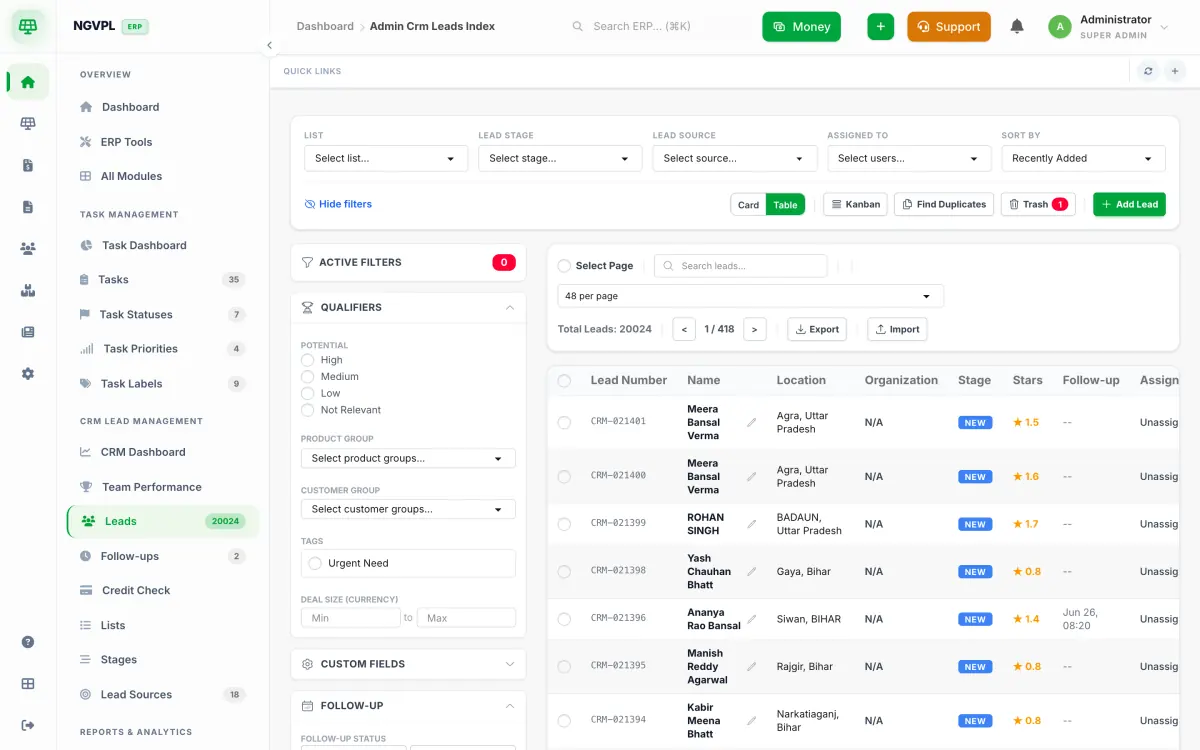The height and width of the screenshot is (750, 1200).
Task: Open the customer groups dropdown
Action: (x=408, y=509)
